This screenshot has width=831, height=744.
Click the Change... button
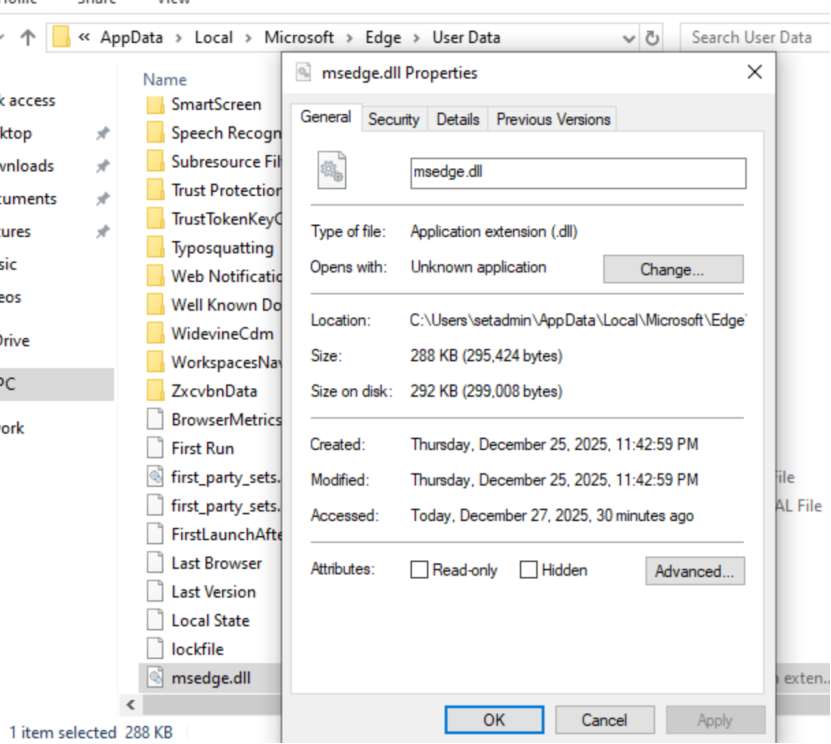point(673,269)
